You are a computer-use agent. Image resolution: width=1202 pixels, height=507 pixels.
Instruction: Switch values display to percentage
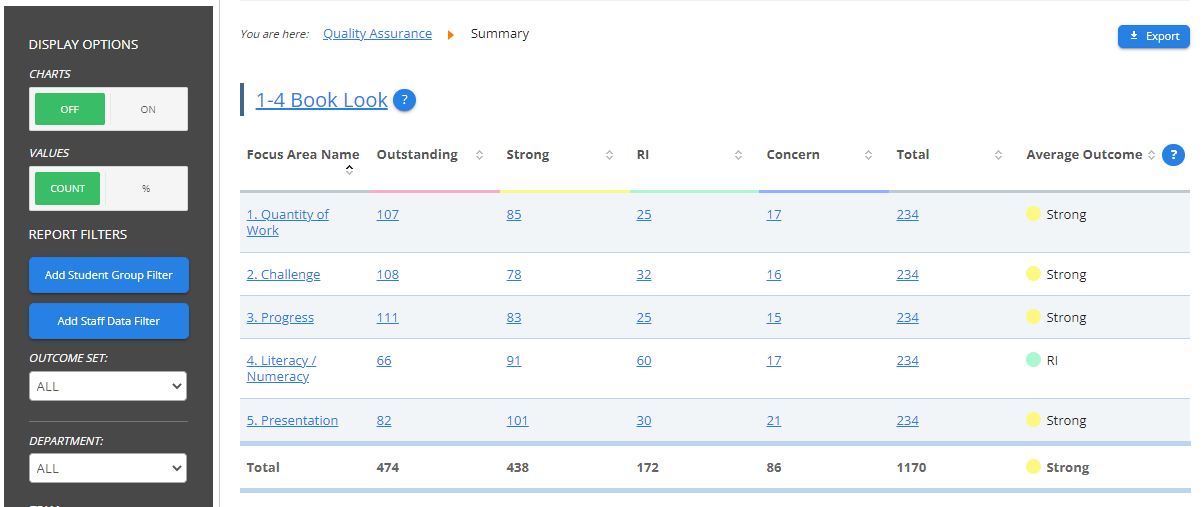click(x=146, y=189)
